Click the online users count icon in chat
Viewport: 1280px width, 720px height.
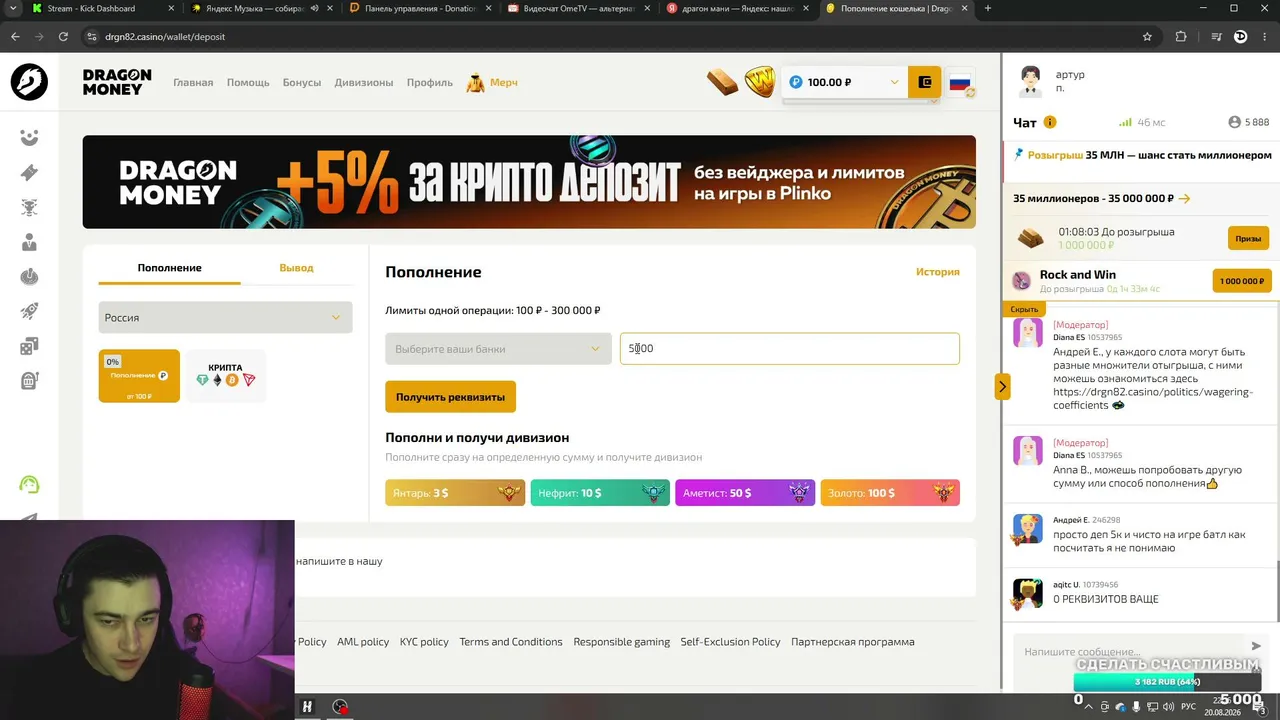tap(1234, 122)
